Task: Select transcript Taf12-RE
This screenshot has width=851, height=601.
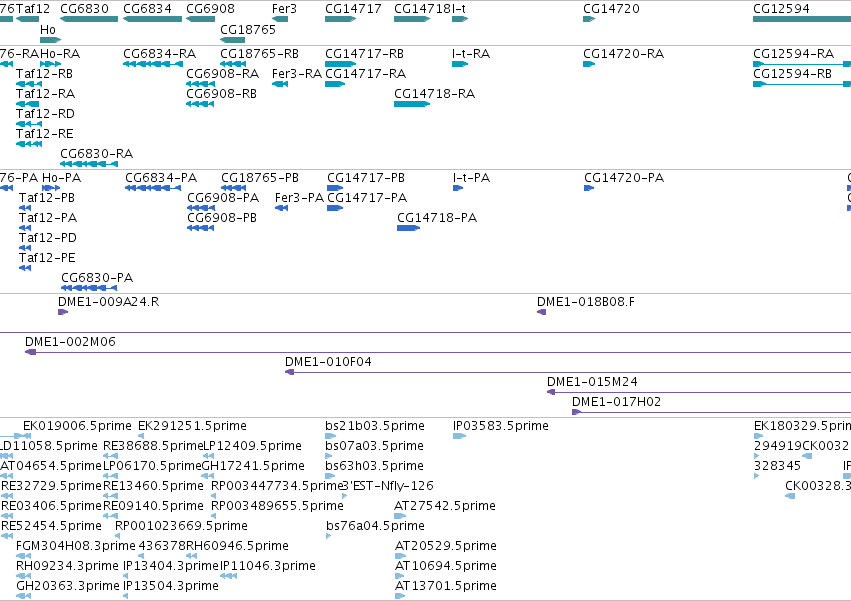Action: point(45,134)
